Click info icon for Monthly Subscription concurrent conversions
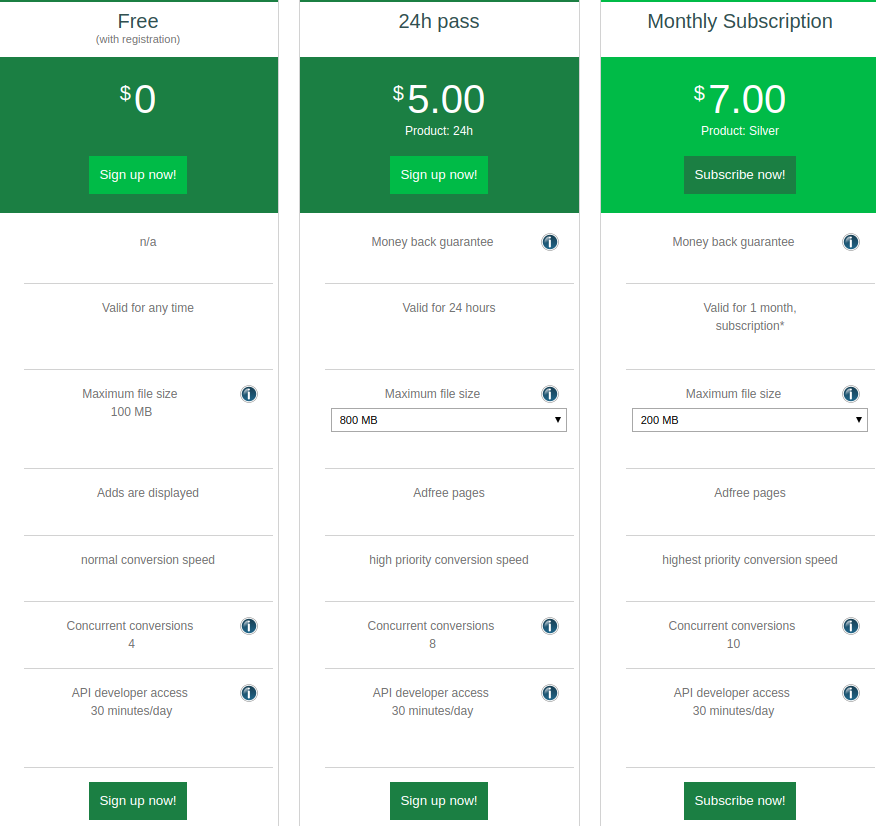This screenshot has height=826, width=876. (x=850, y=626)
